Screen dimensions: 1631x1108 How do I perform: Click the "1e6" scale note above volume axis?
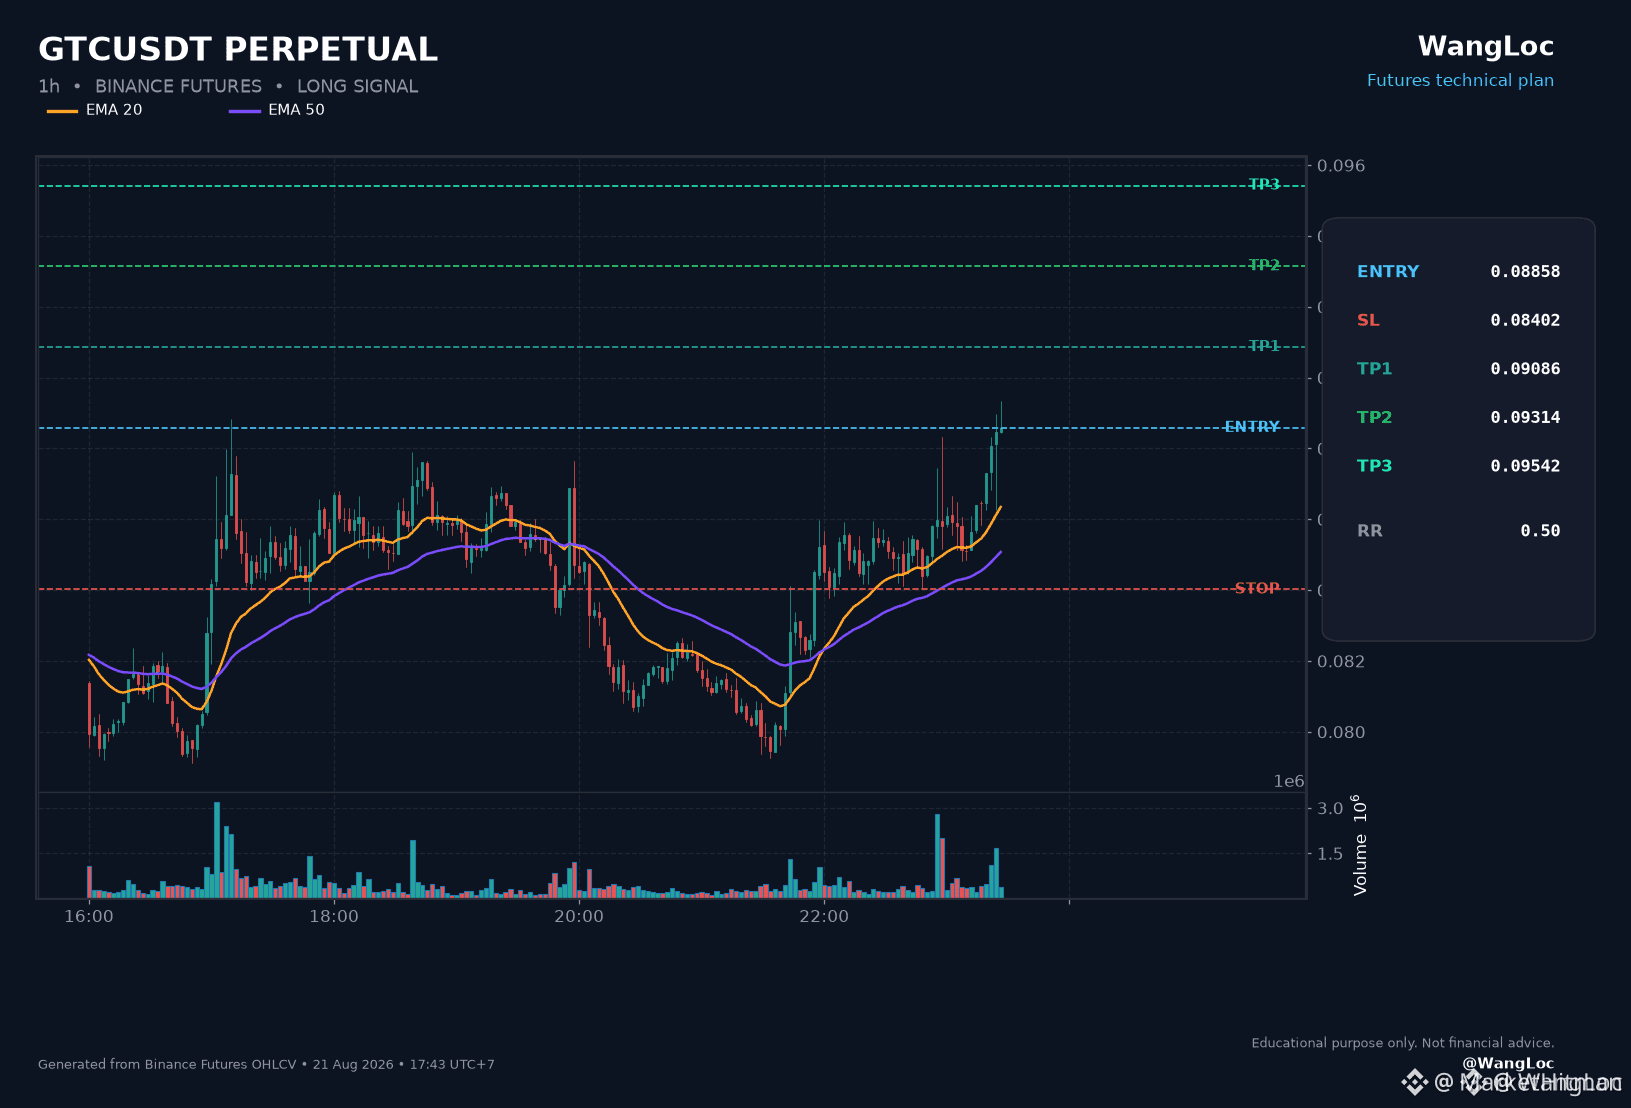pos(1289,782)
